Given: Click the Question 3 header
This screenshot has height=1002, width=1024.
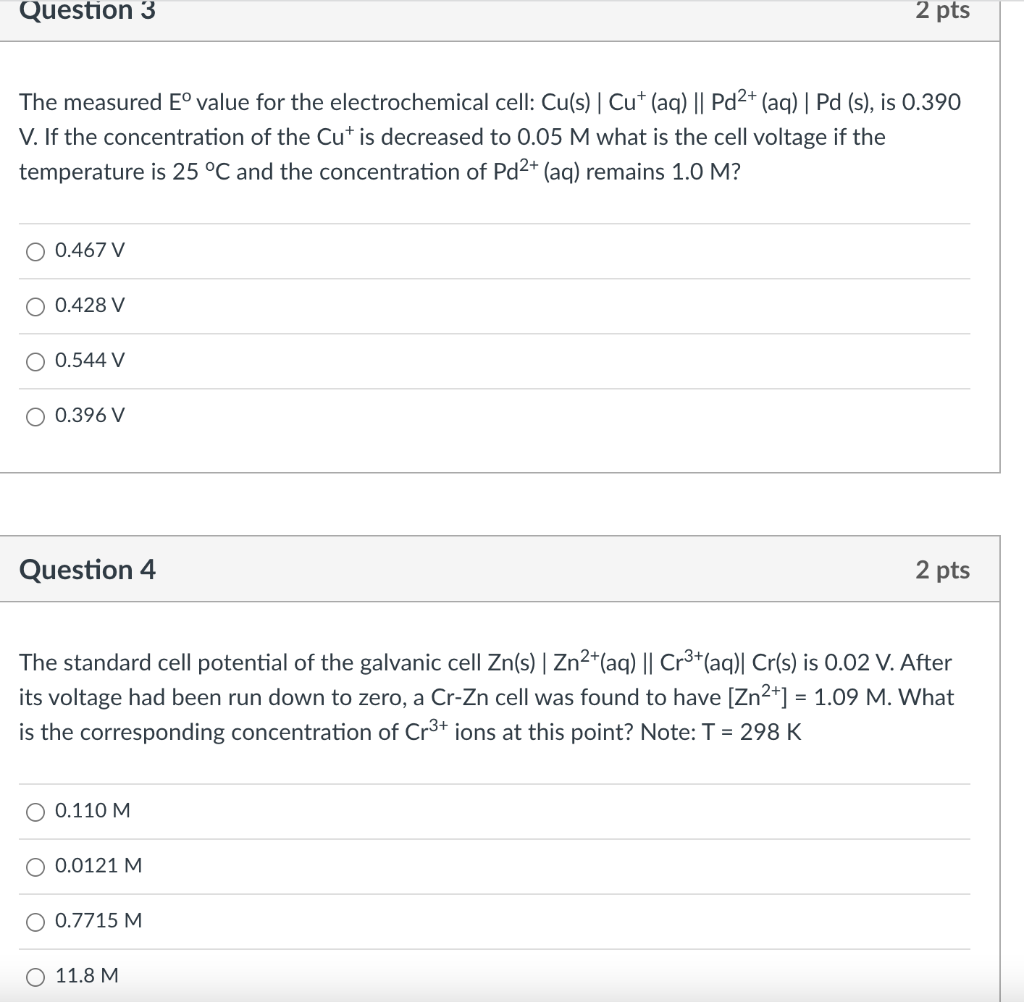Looking at the screenshot, I should point(85,12).
